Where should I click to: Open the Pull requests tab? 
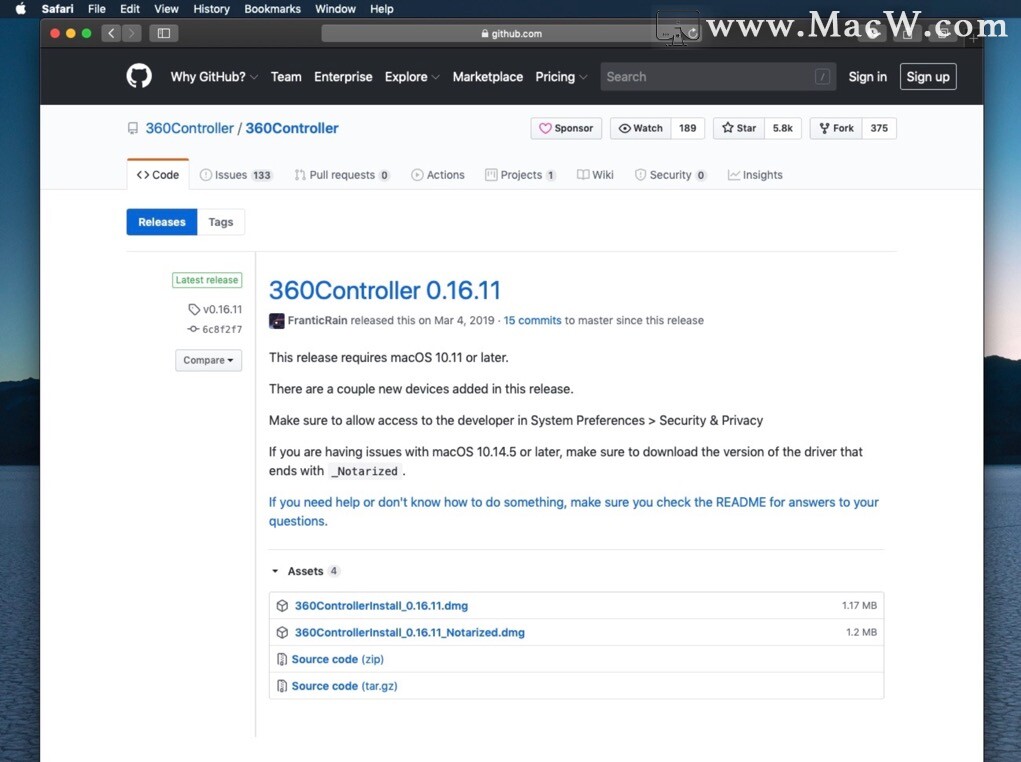click(342, 175)
